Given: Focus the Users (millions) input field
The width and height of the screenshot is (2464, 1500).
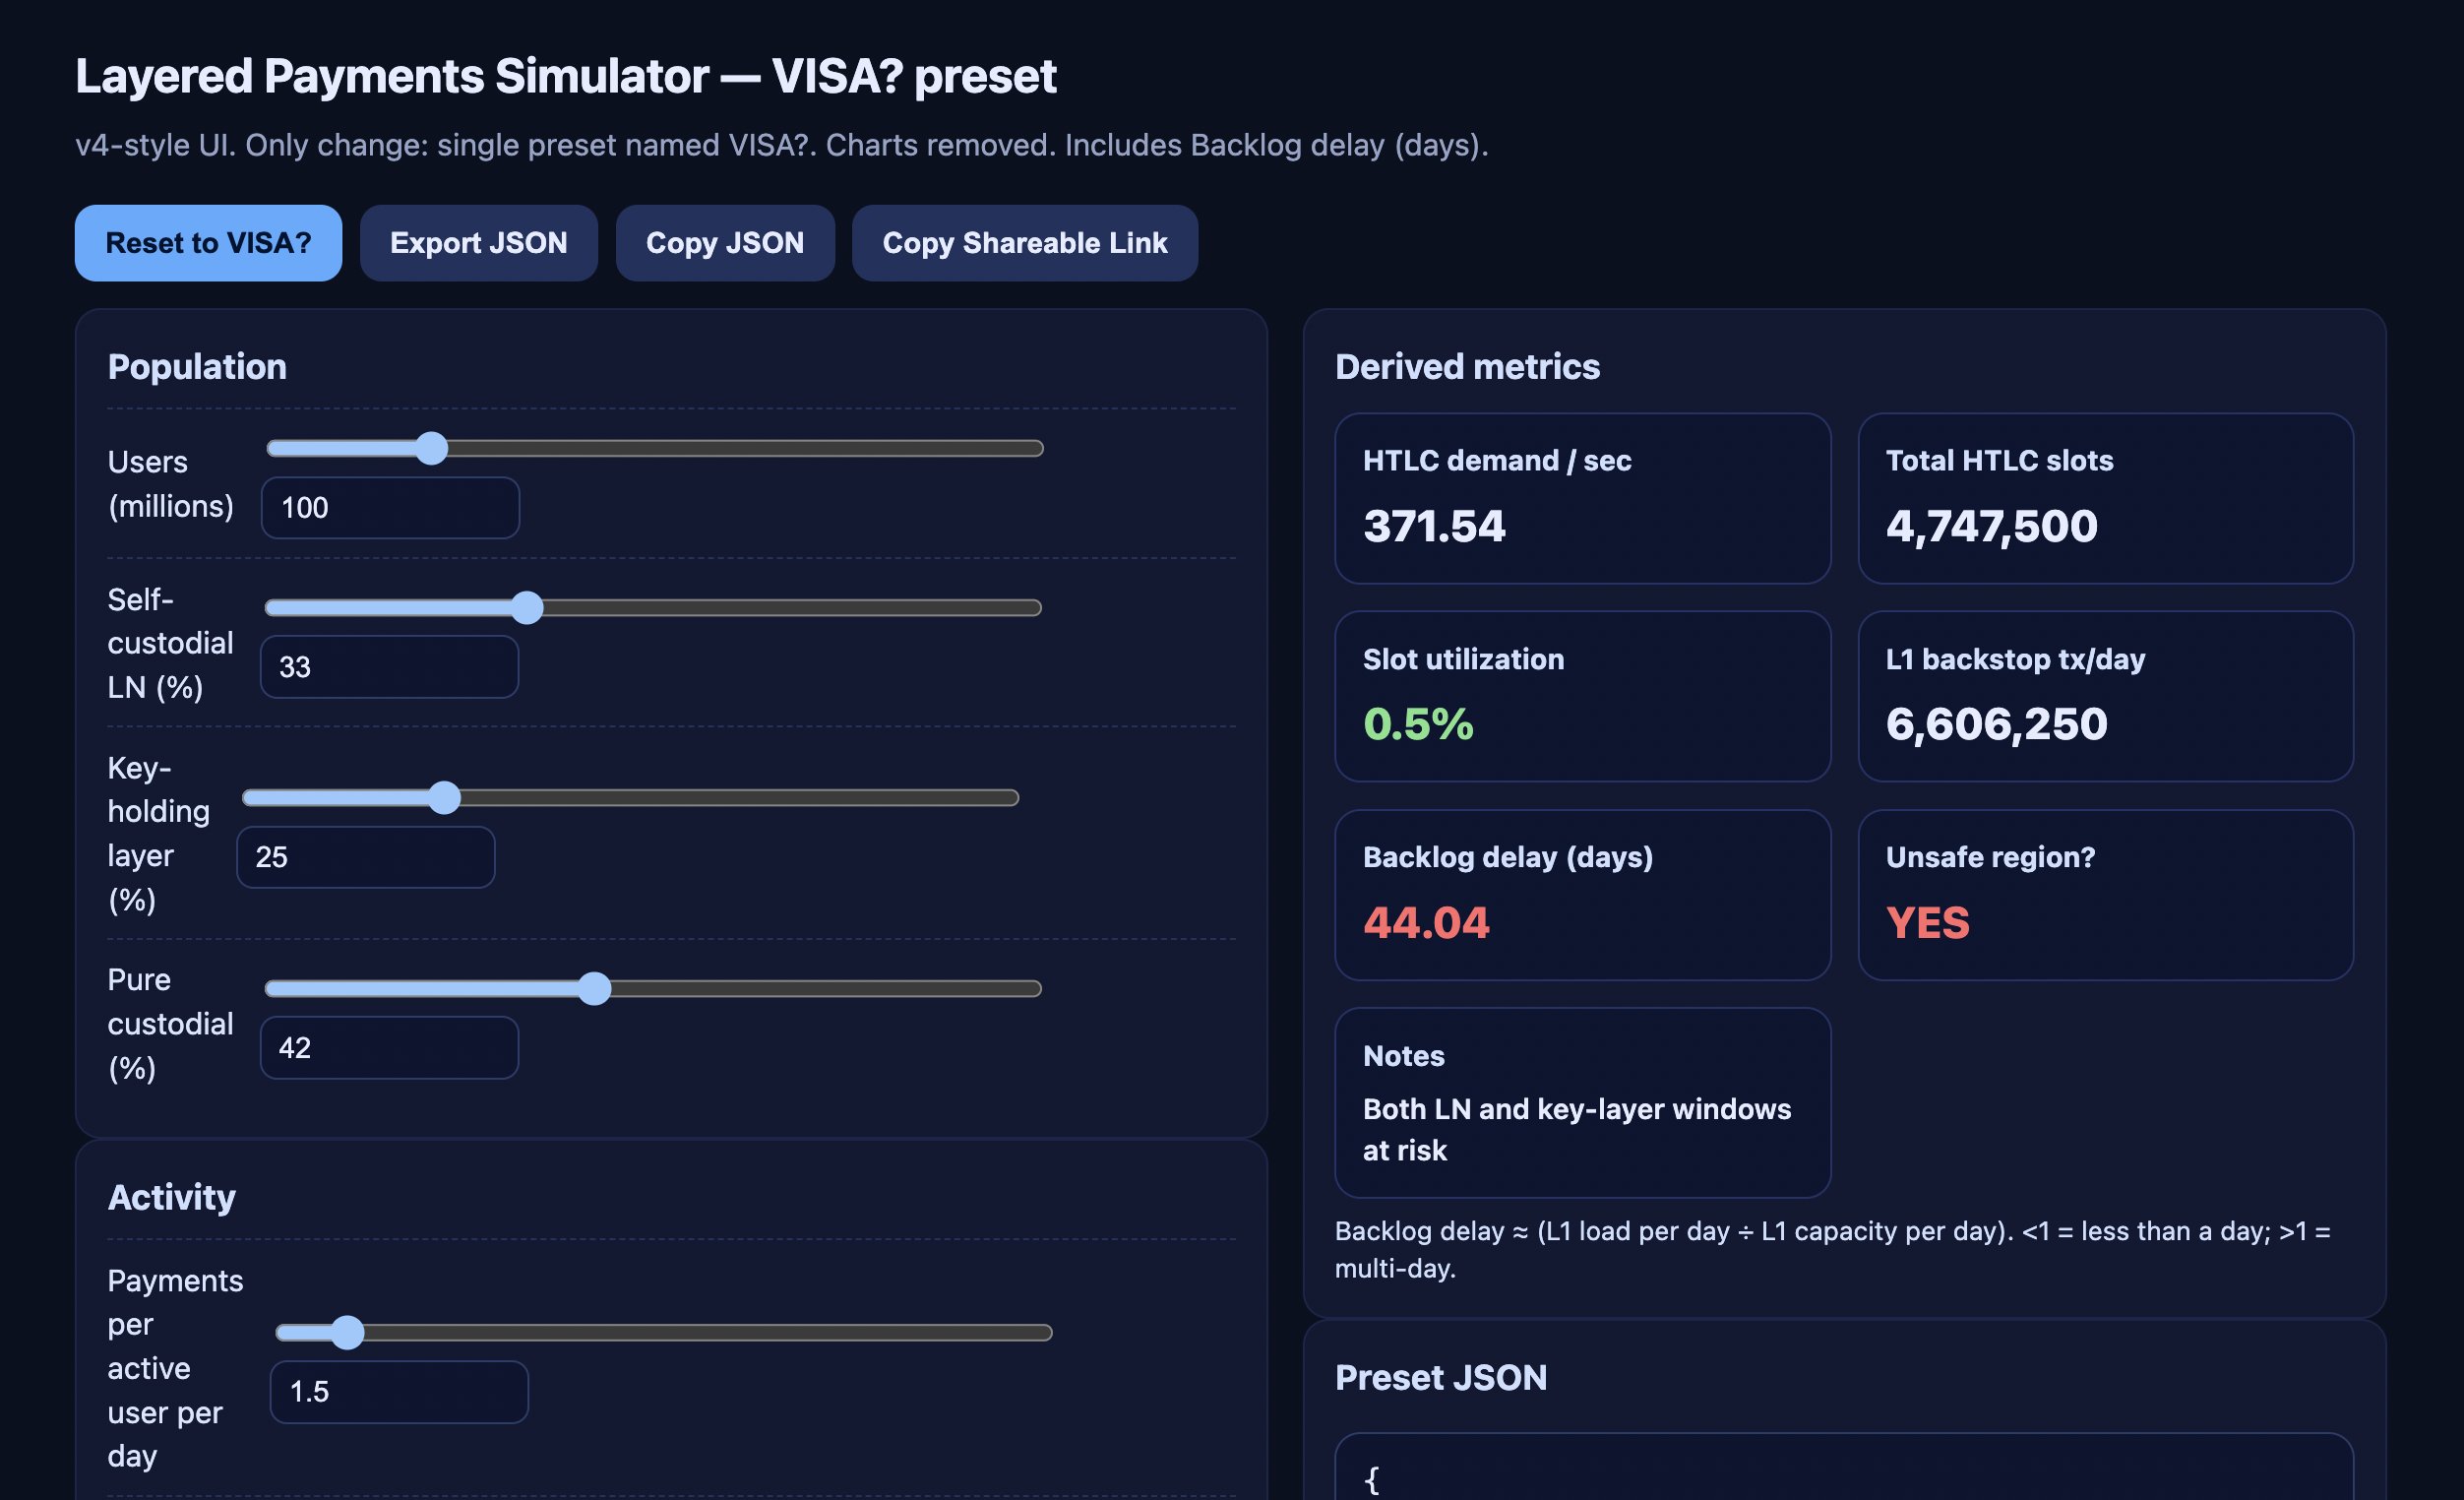Looking at the screenshot, I should pyautogui.click(x=390, y=508).
